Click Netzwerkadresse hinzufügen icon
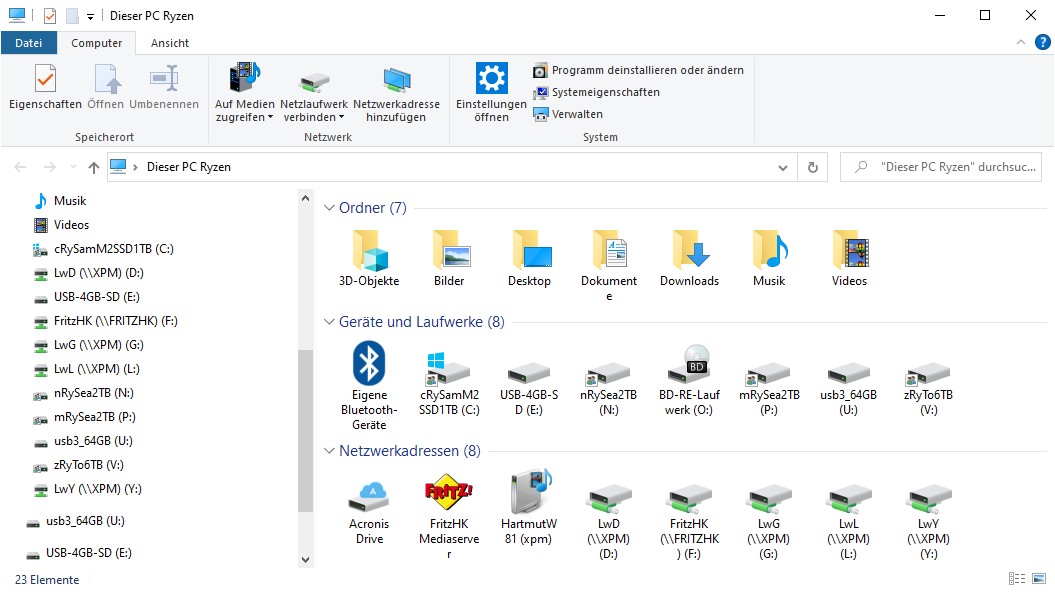Viewport: 1055px width, 592px height. 396,80
